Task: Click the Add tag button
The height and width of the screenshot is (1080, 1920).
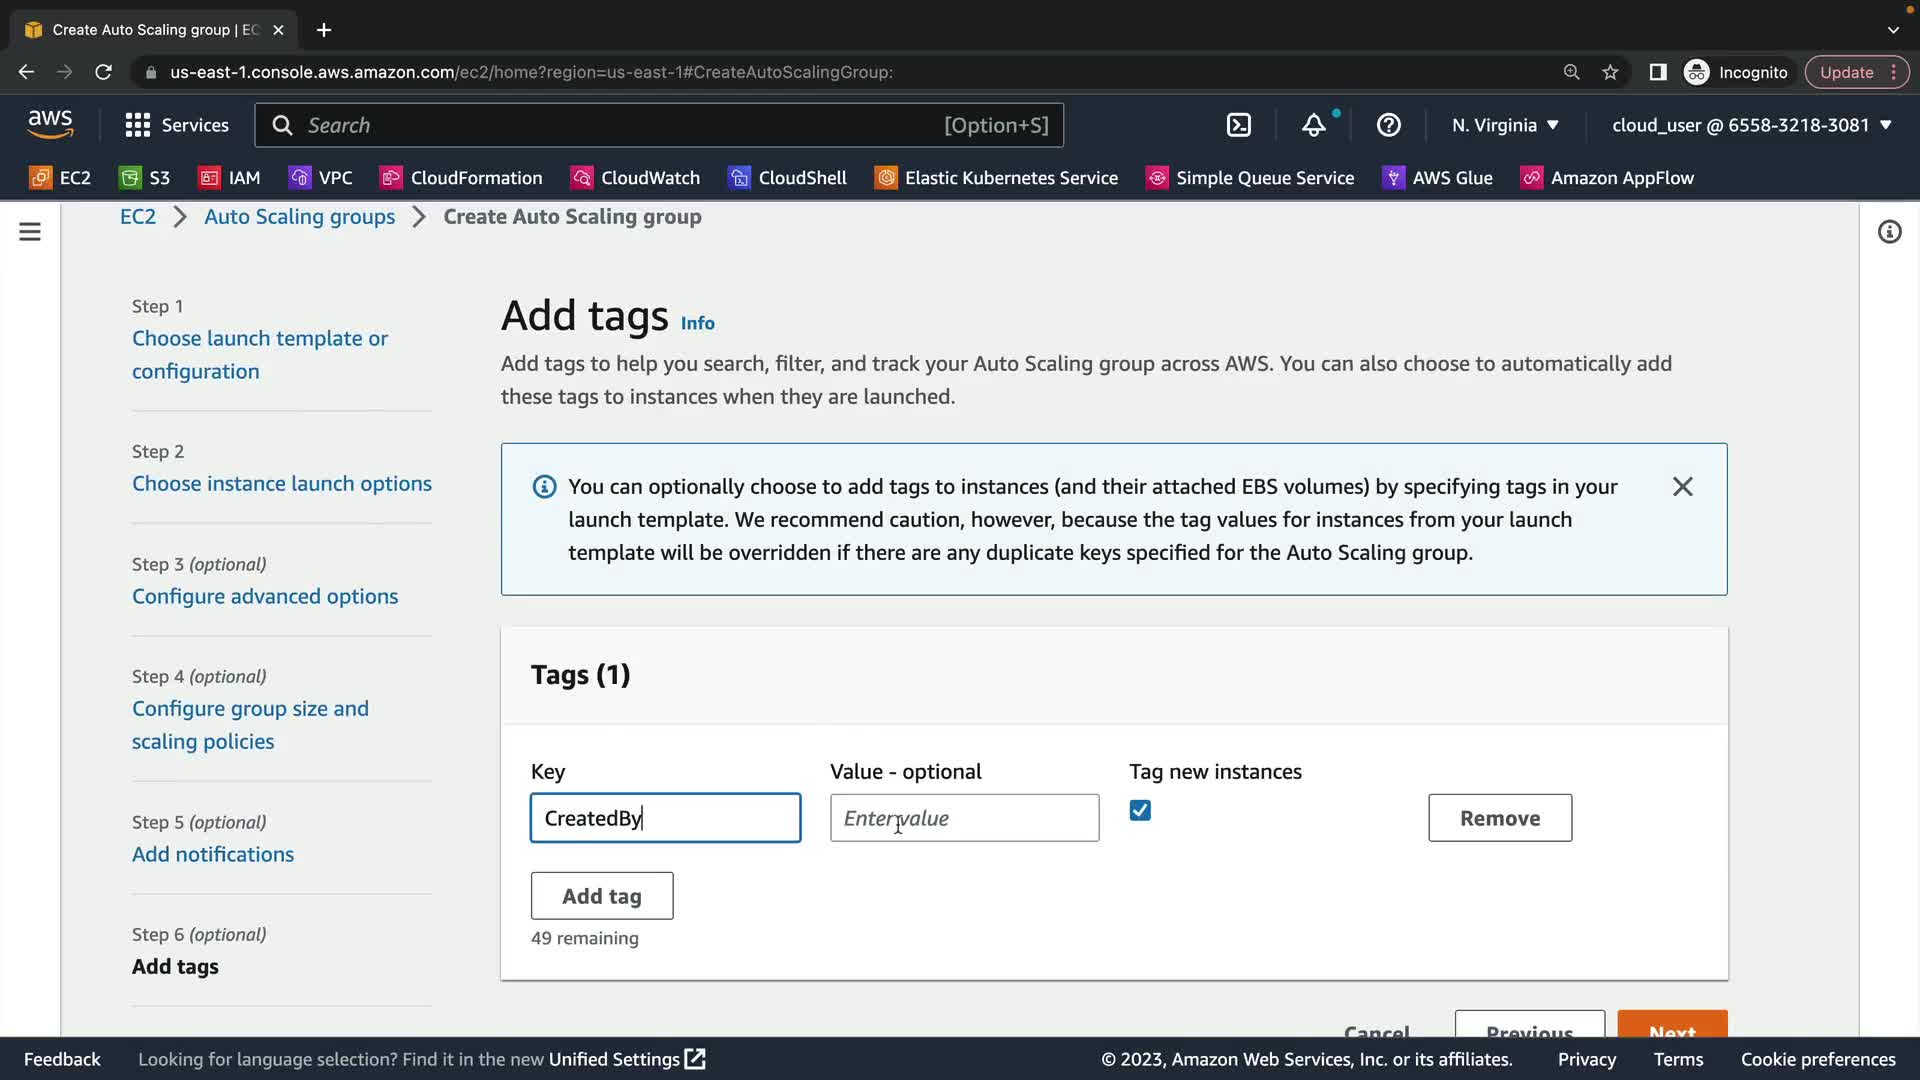Action: tap(602, 897)
